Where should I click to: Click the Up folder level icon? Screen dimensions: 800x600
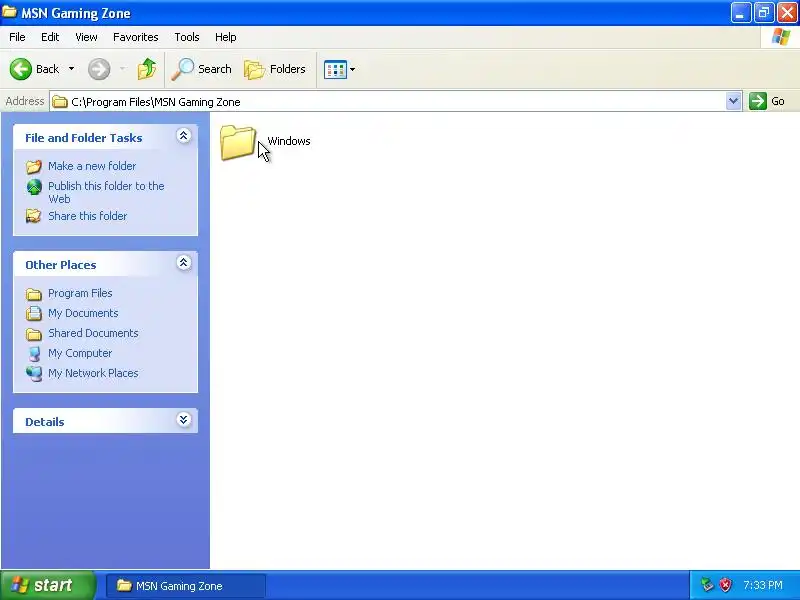point(147,69)
